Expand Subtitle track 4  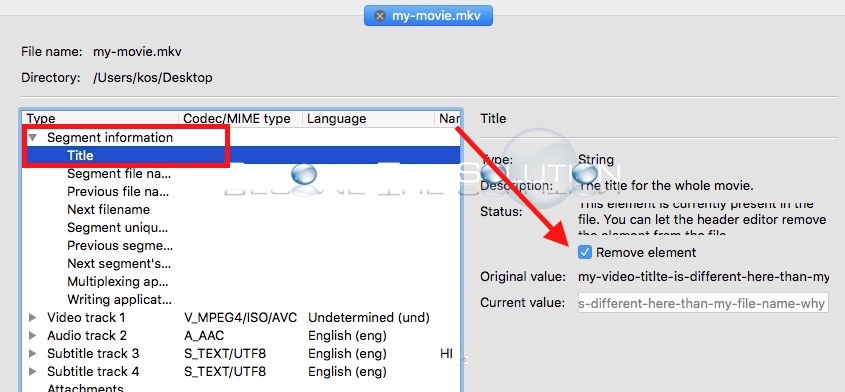point(33,372)
